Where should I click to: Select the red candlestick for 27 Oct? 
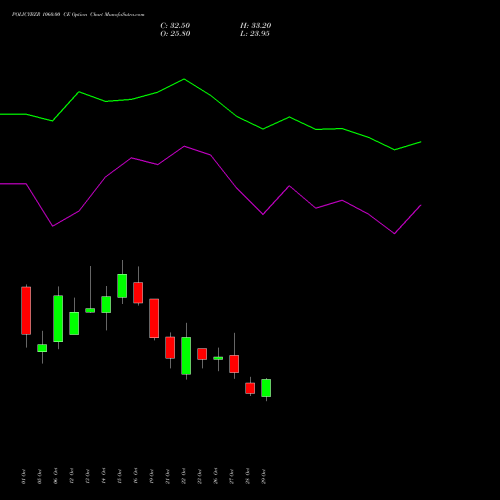[x=234, y=364]
